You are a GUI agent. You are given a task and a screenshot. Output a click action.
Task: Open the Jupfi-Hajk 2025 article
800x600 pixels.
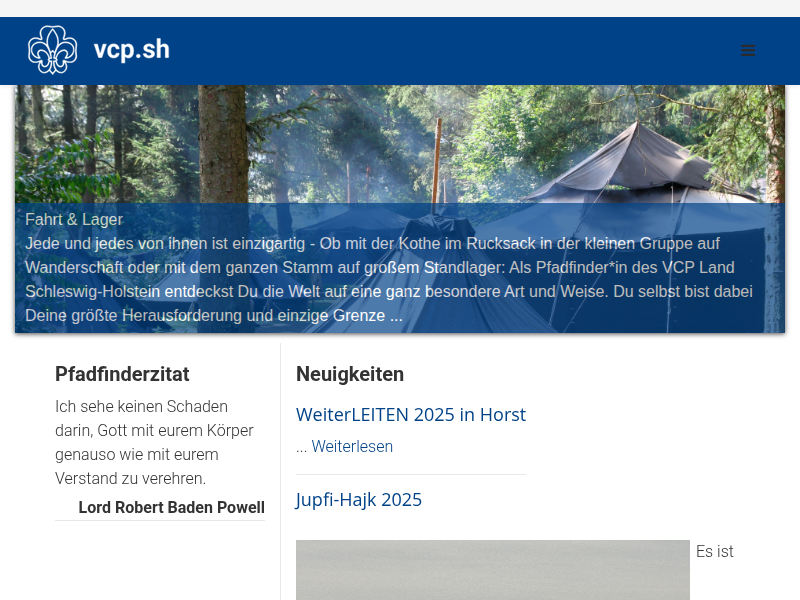pyautogui.click(x=359, y=499)
